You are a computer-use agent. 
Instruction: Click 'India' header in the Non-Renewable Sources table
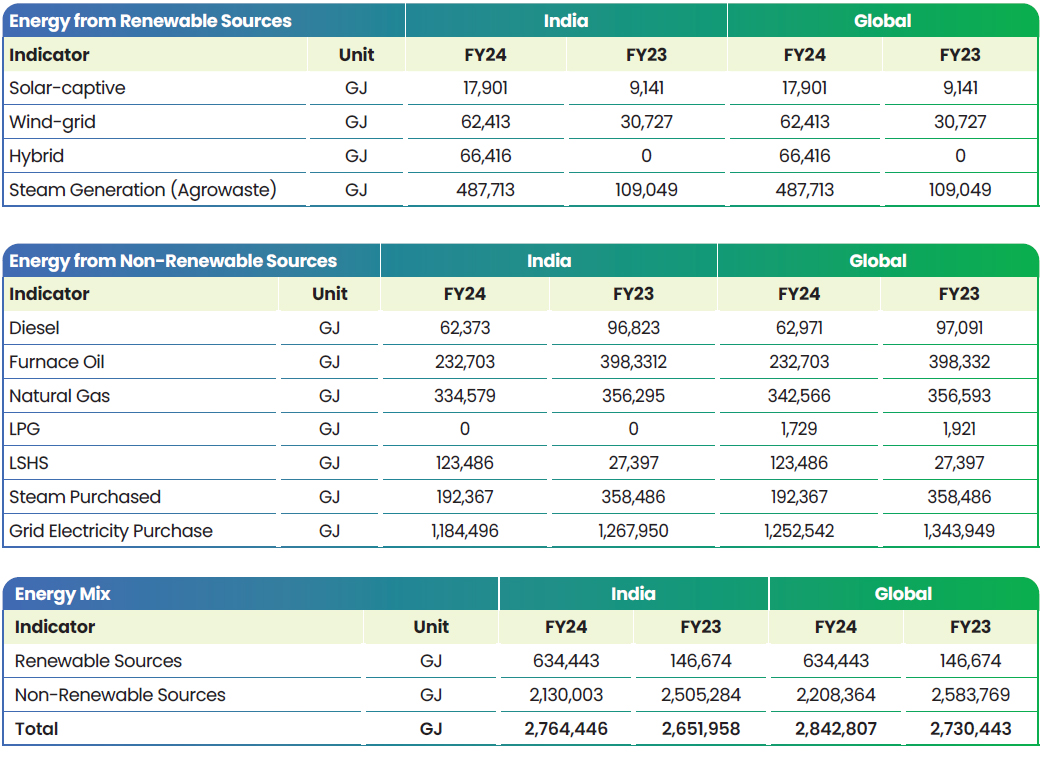549,261
